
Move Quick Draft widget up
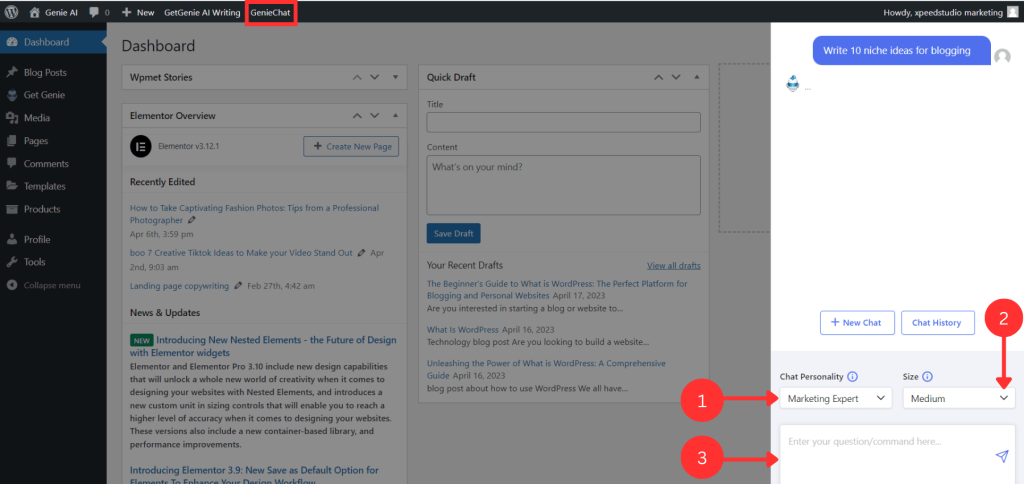pos(658,77)
